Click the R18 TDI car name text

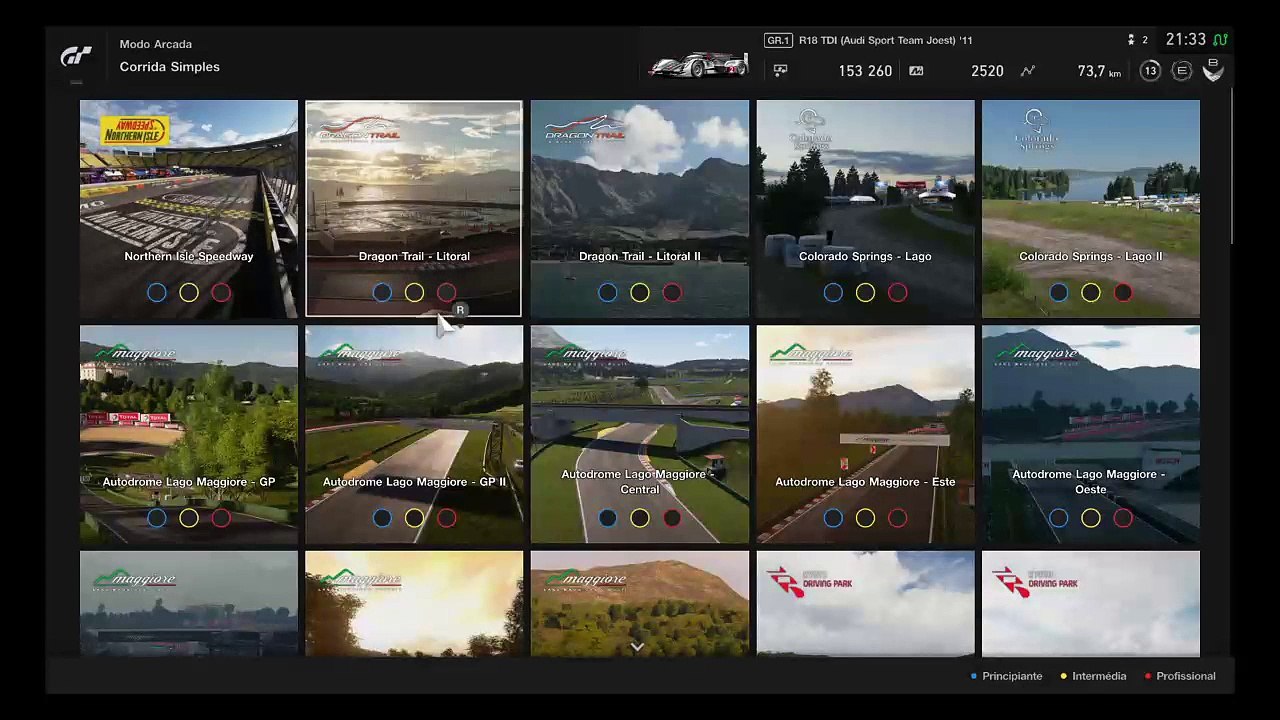point(885,40)
